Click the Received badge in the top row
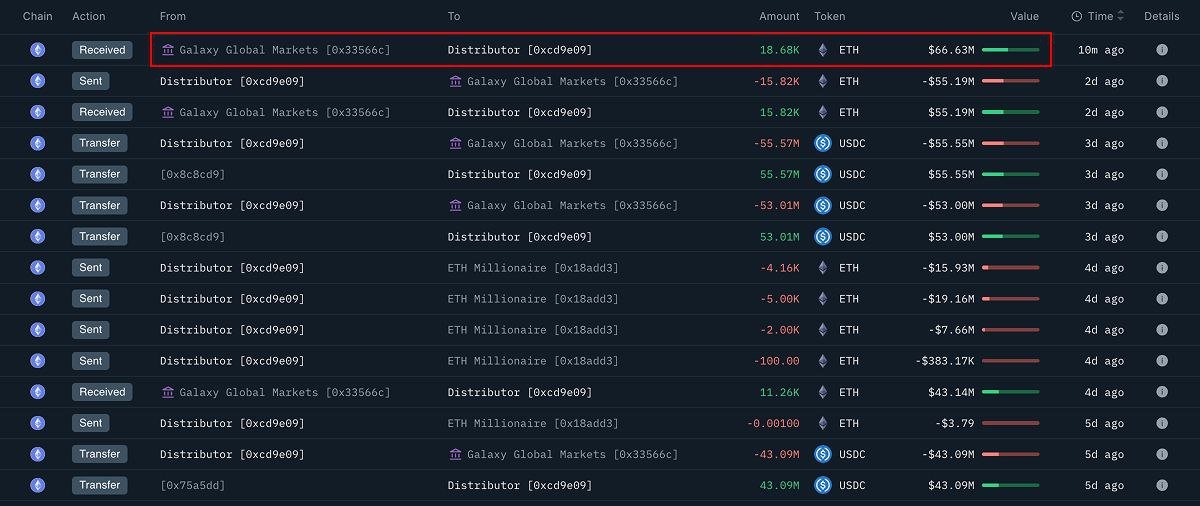Image resolution: width=1200 pixels, height=506 pixels. [102, 50]
